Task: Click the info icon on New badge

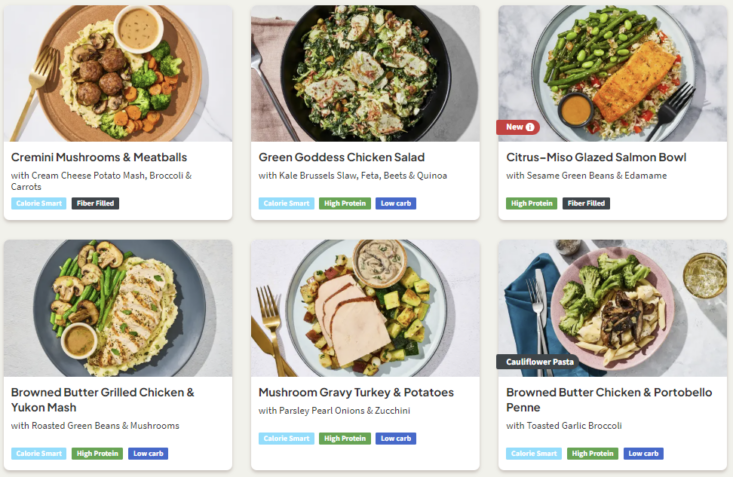Action: coord(530,127)
